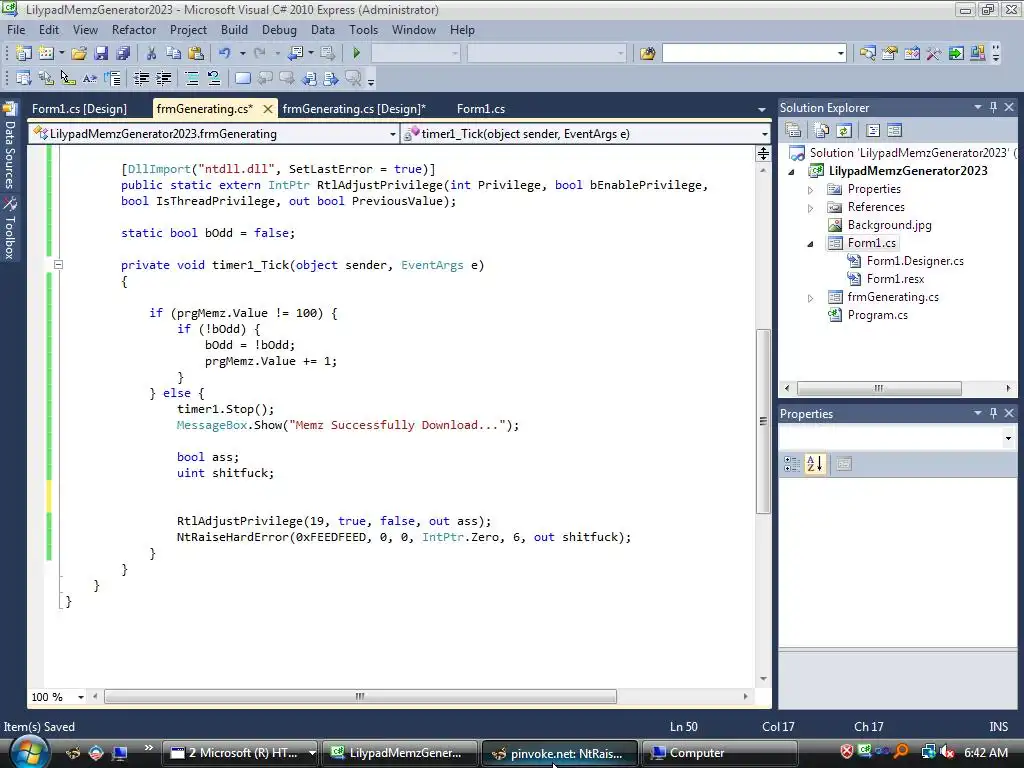The height and width of the screenshot is (768, 1024).
Task: Open the Add New Item dropdown arrow
Action: (x=61, y=53)
